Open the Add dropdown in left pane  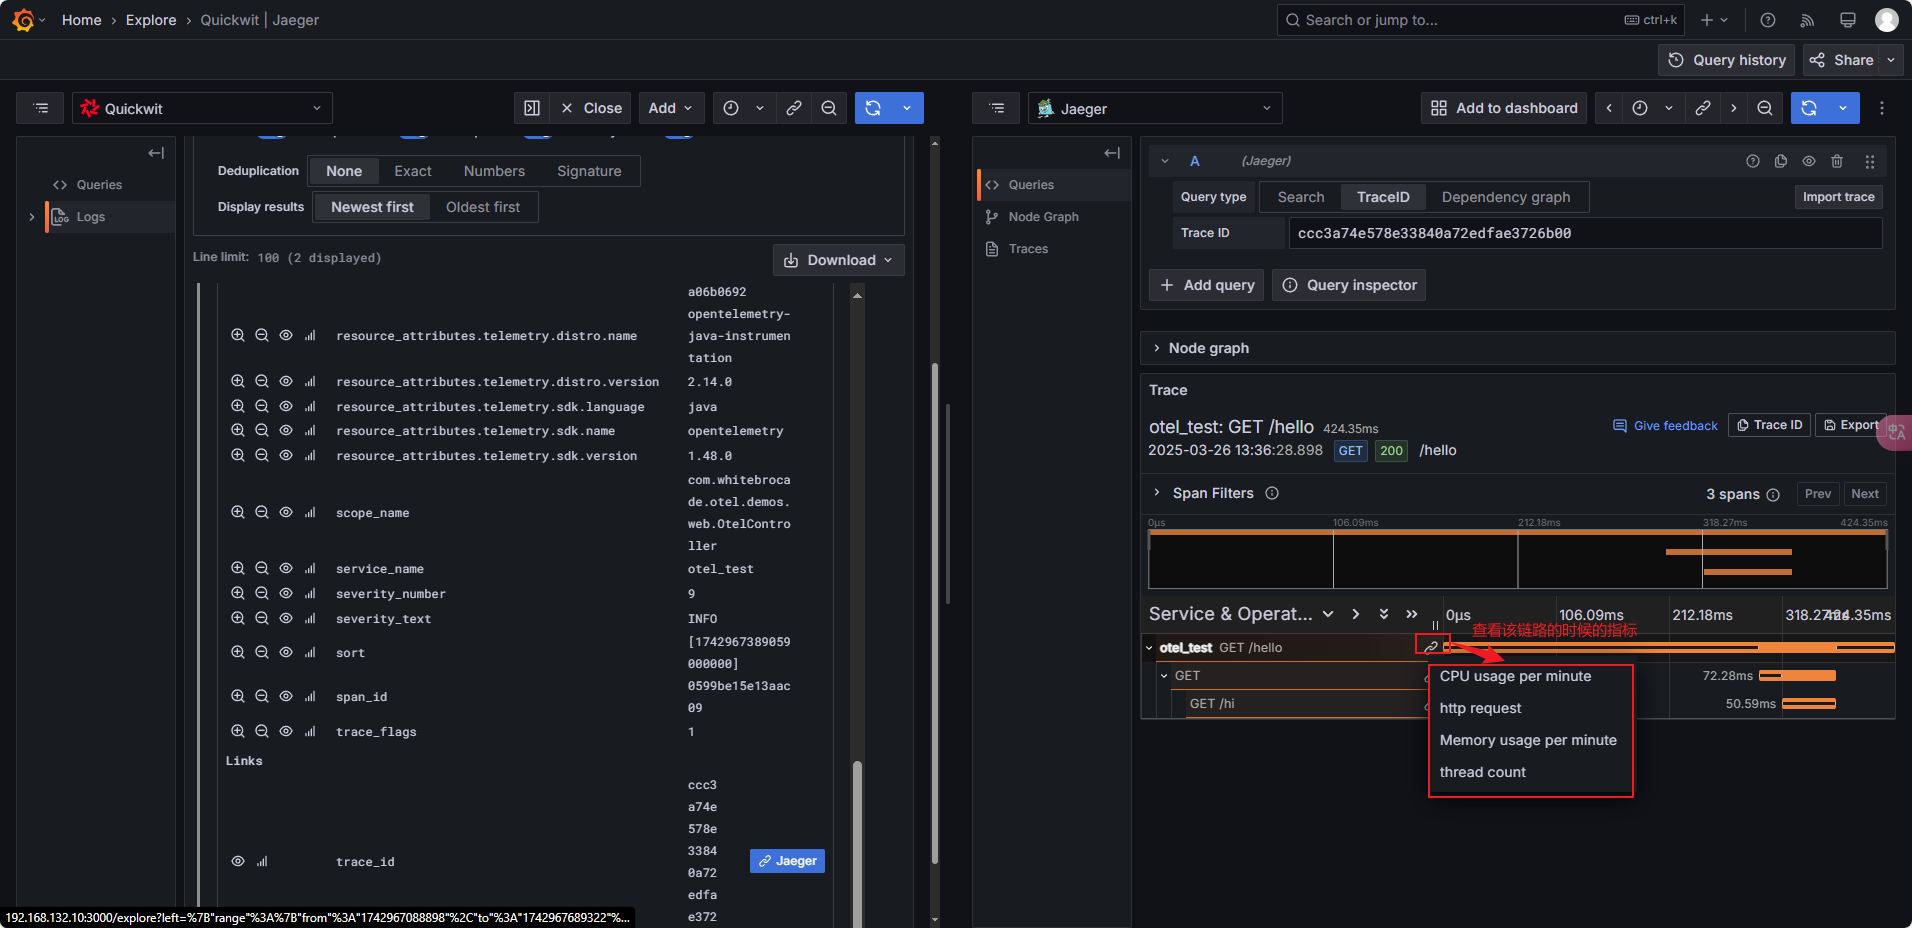click(x=671, y=108)
